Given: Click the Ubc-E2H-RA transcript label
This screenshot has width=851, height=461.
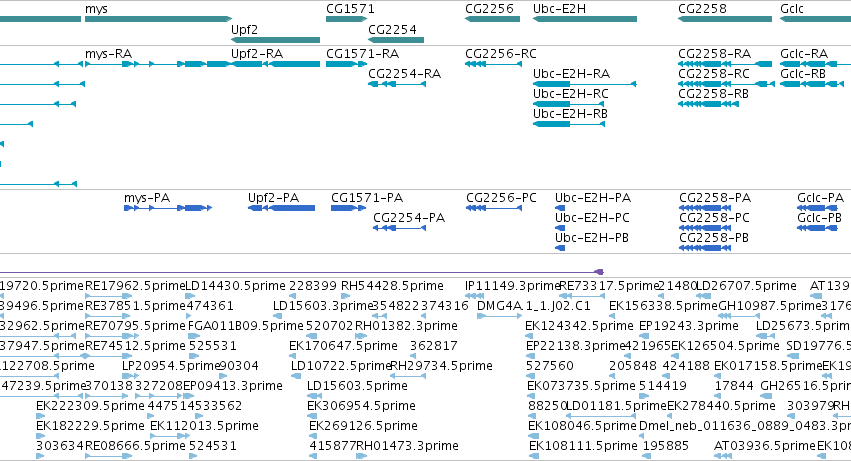Looking at the screenshot, I should click(x=571, y=73).
